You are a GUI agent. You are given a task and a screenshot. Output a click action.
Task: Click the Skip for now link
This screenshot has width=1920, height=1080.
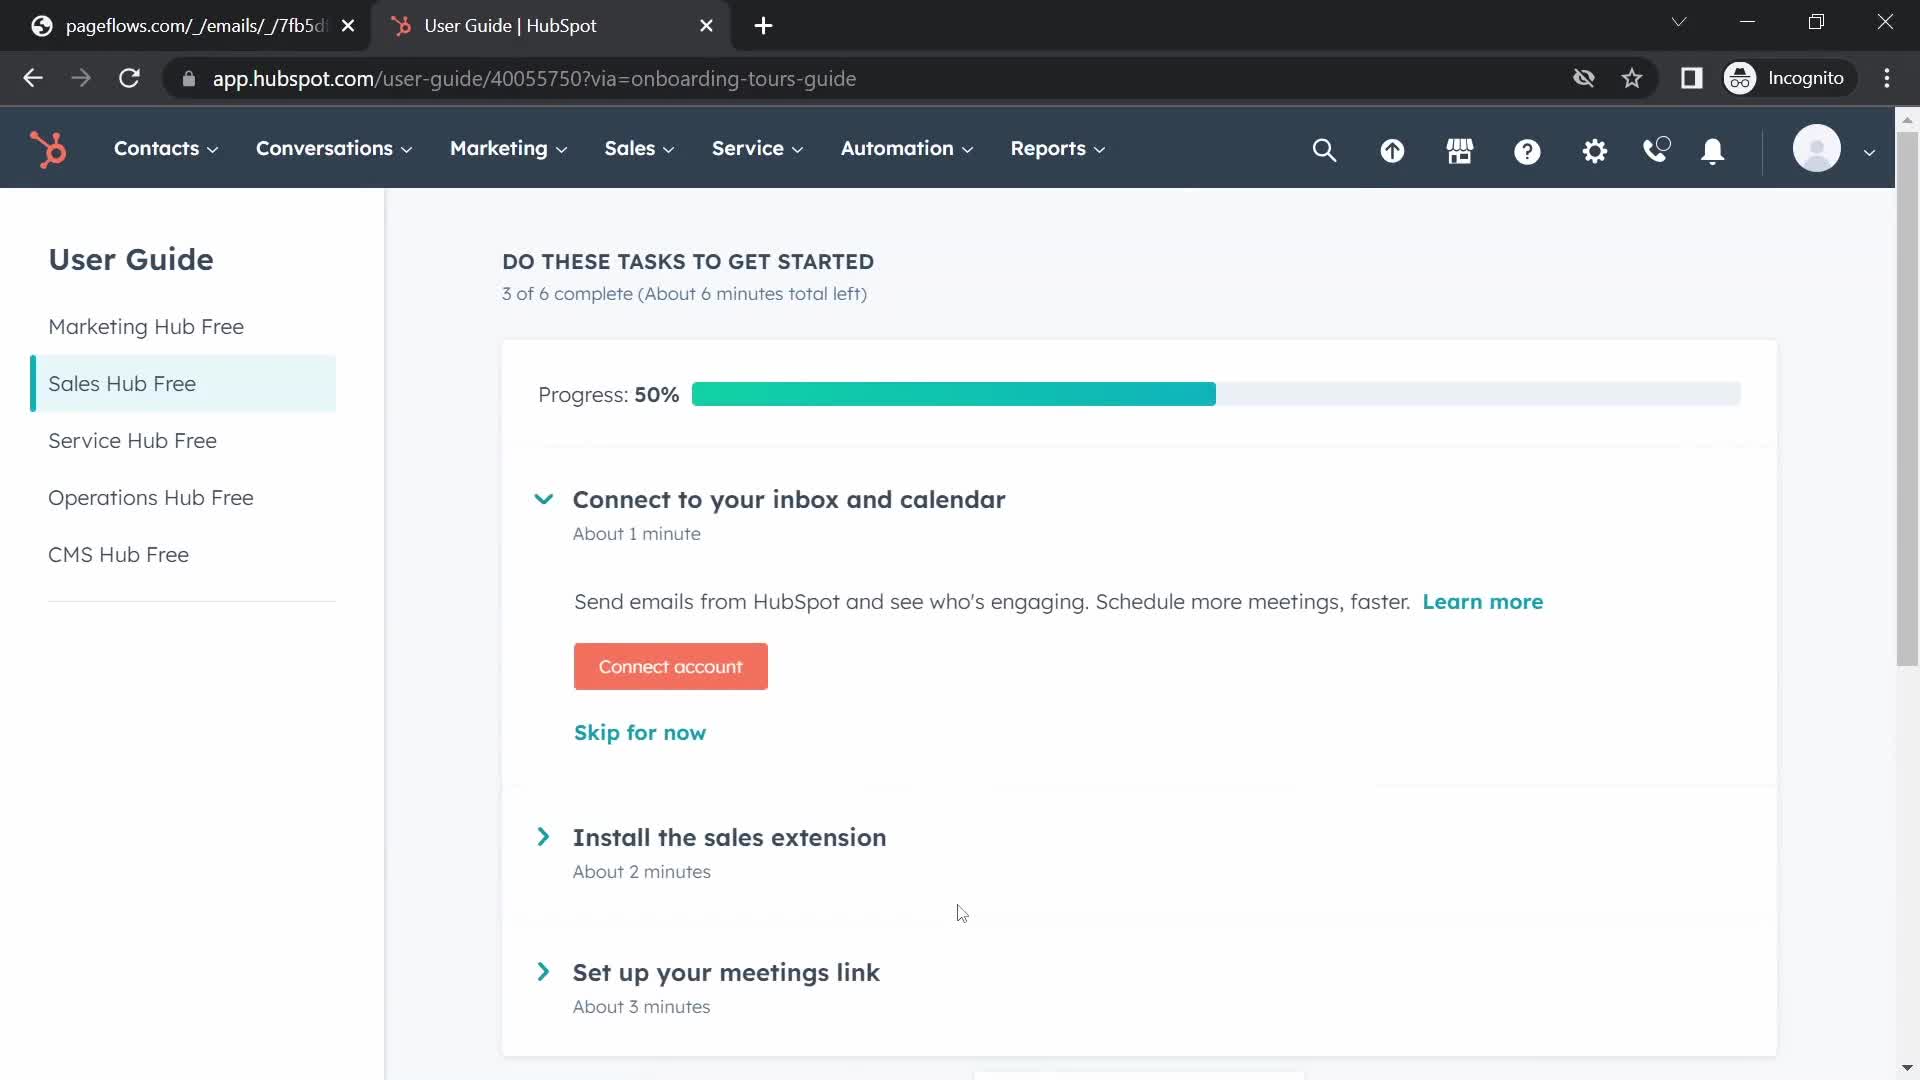[x=640, y=733]
